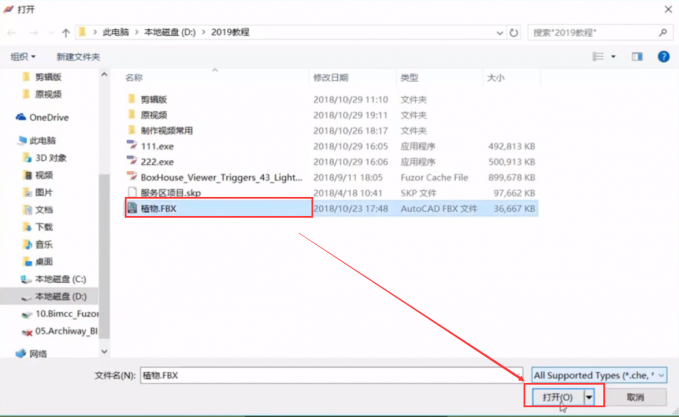Select the 服务区项目.skp file icon
The image size is (679, 417).
pos(132,193)
